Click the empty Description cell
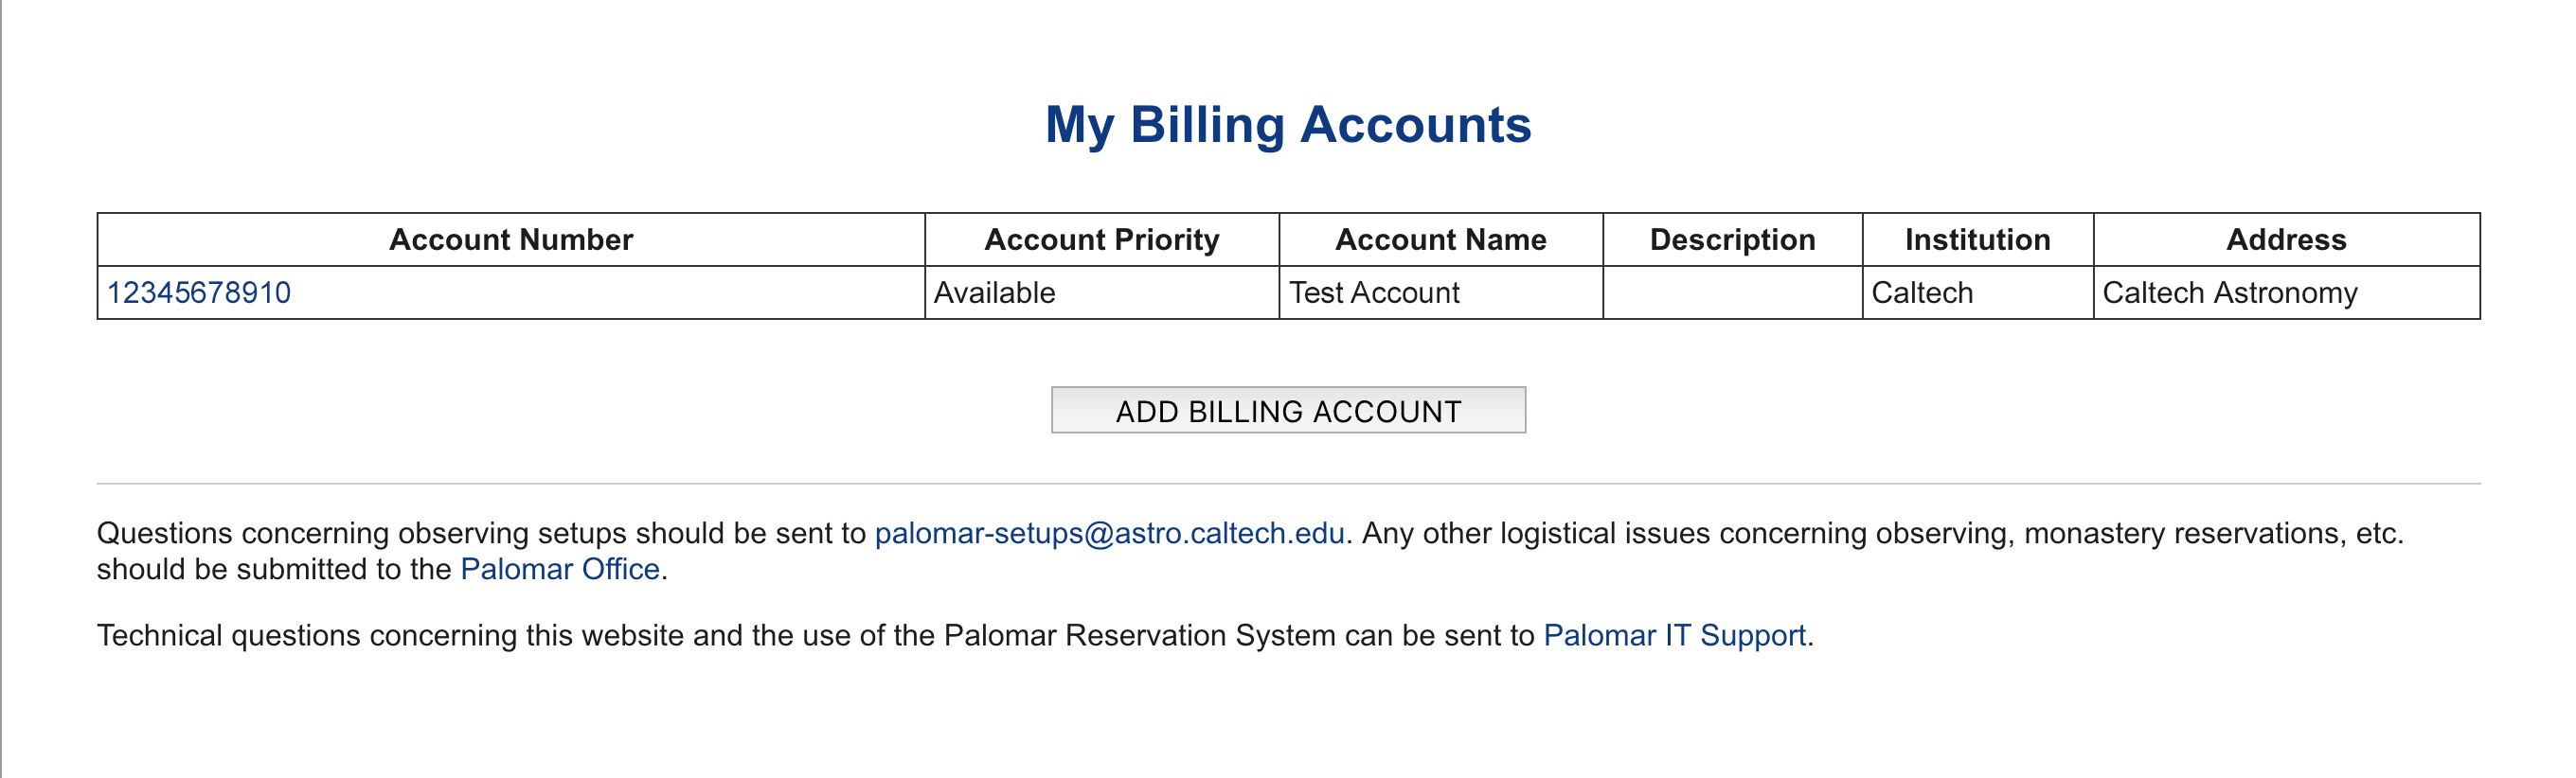Screen dimensions: 2576x778 tap(1732, 293)
